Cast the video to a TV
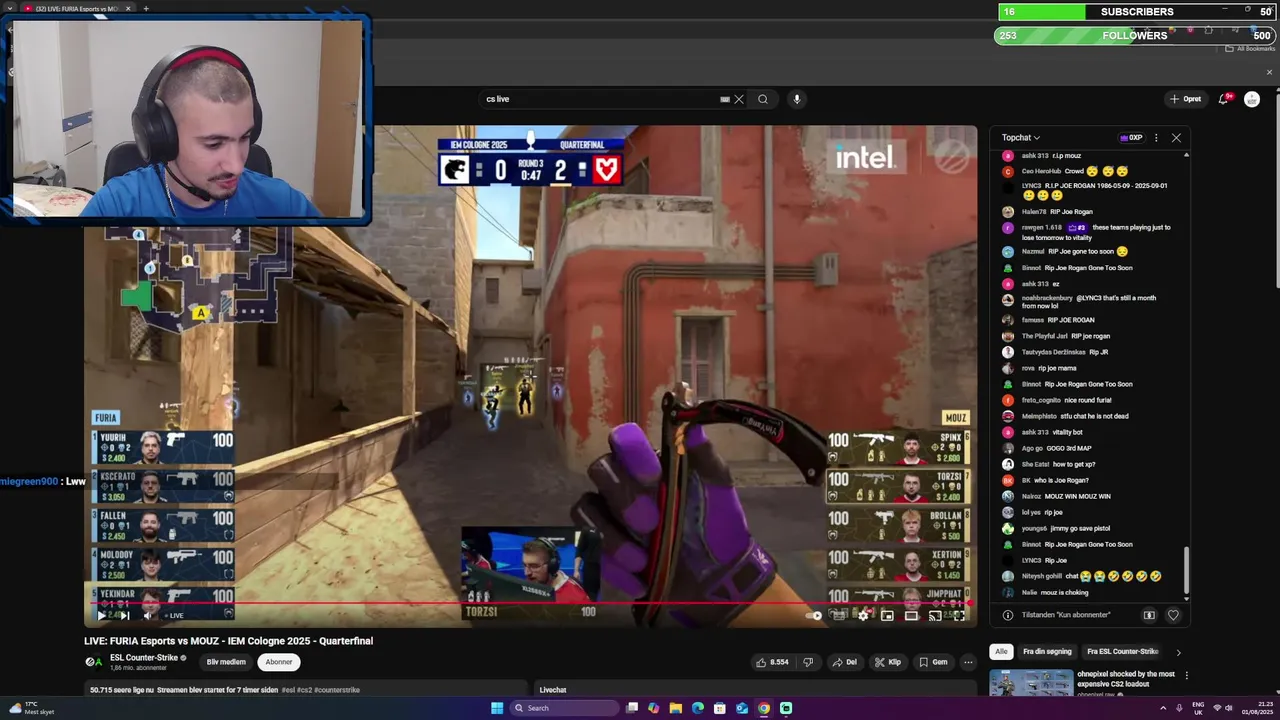 (935, 615)
